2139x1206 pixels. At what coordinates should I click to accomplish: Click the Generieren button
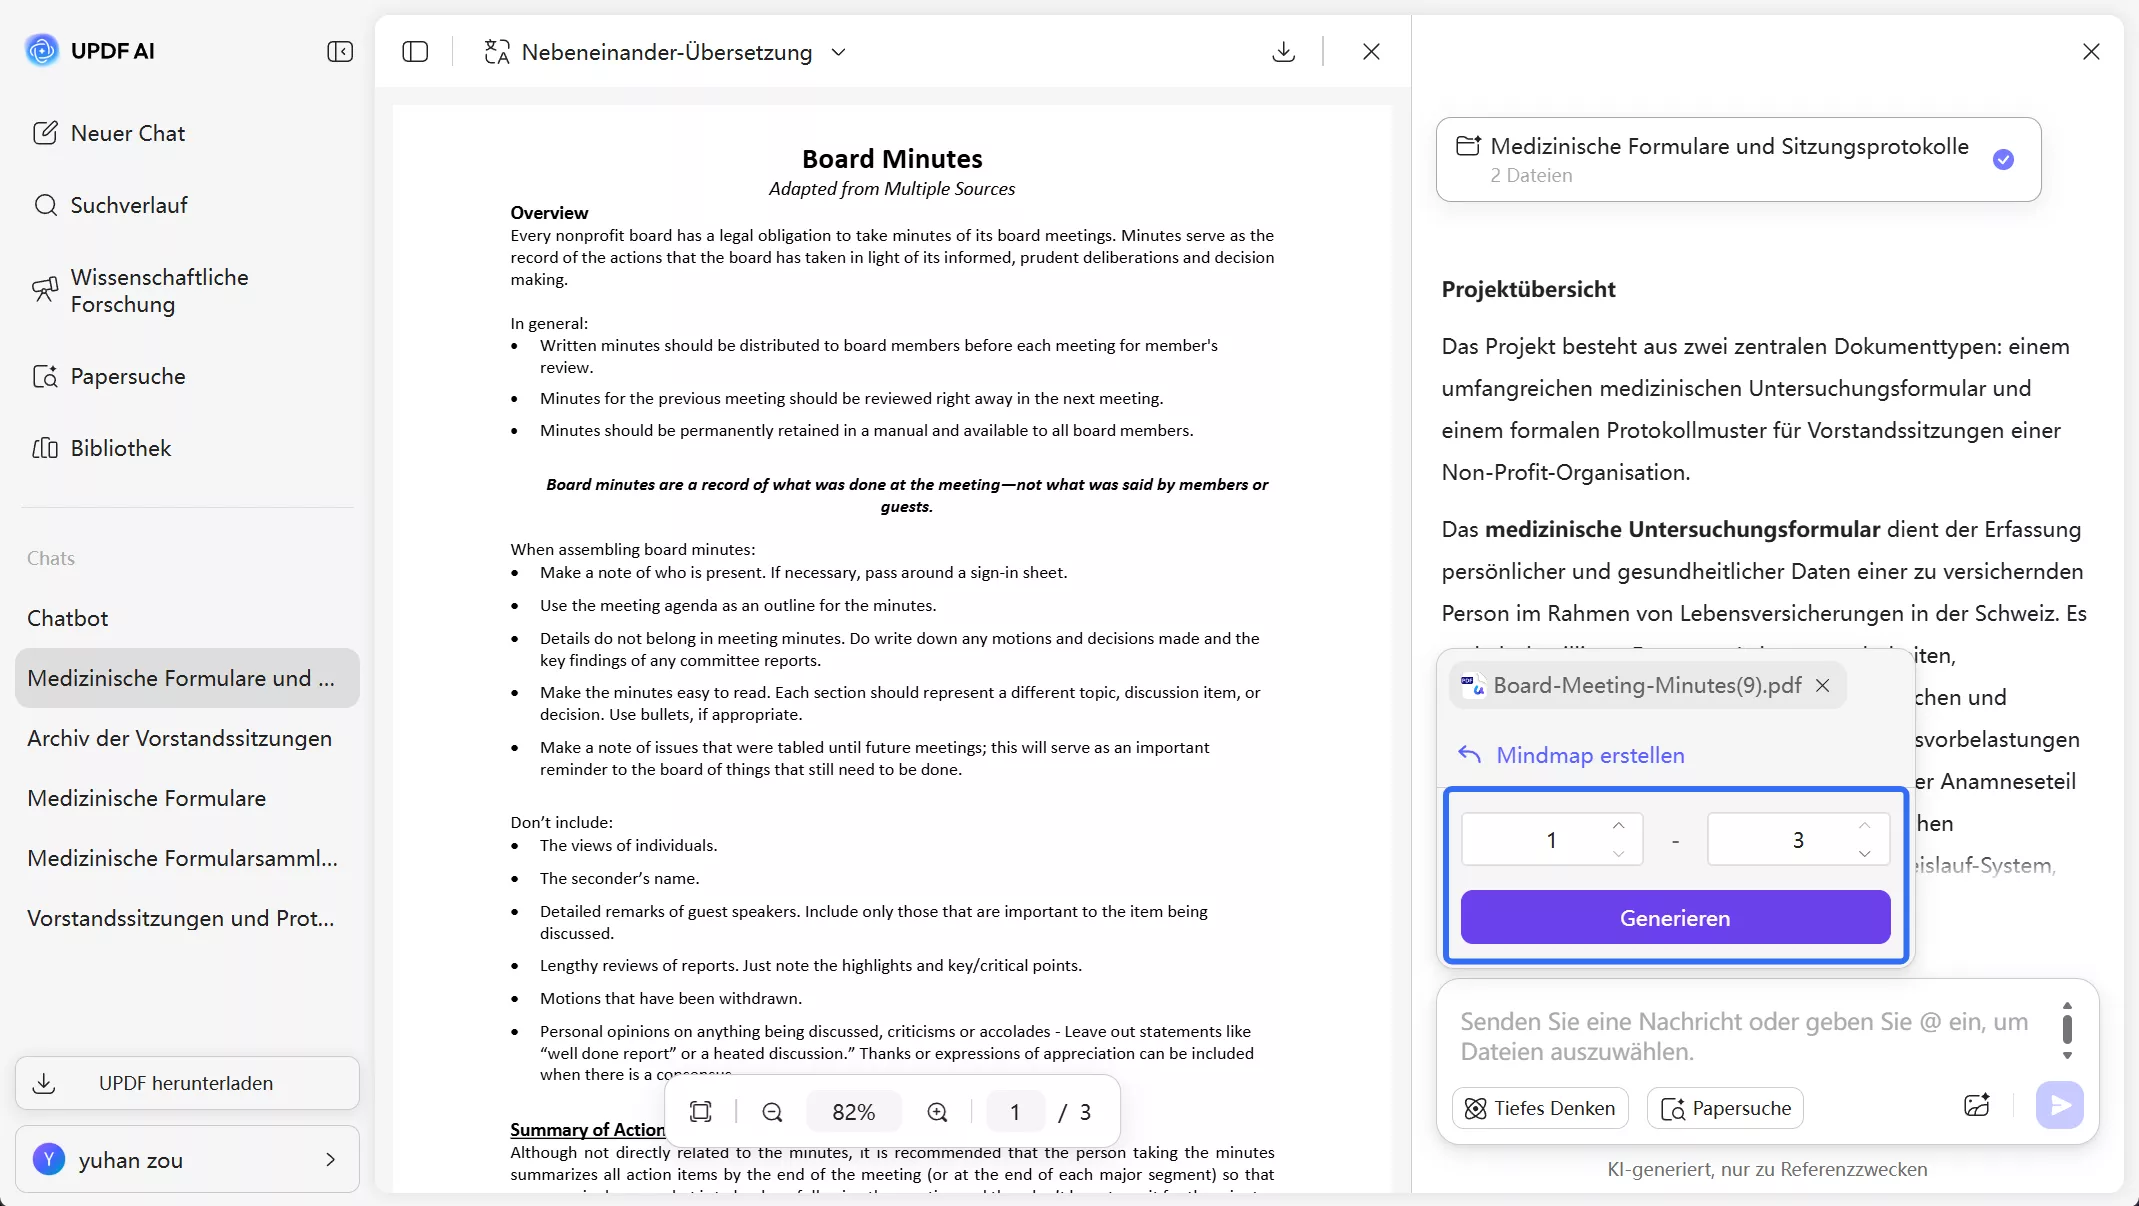coord(1675,918)
